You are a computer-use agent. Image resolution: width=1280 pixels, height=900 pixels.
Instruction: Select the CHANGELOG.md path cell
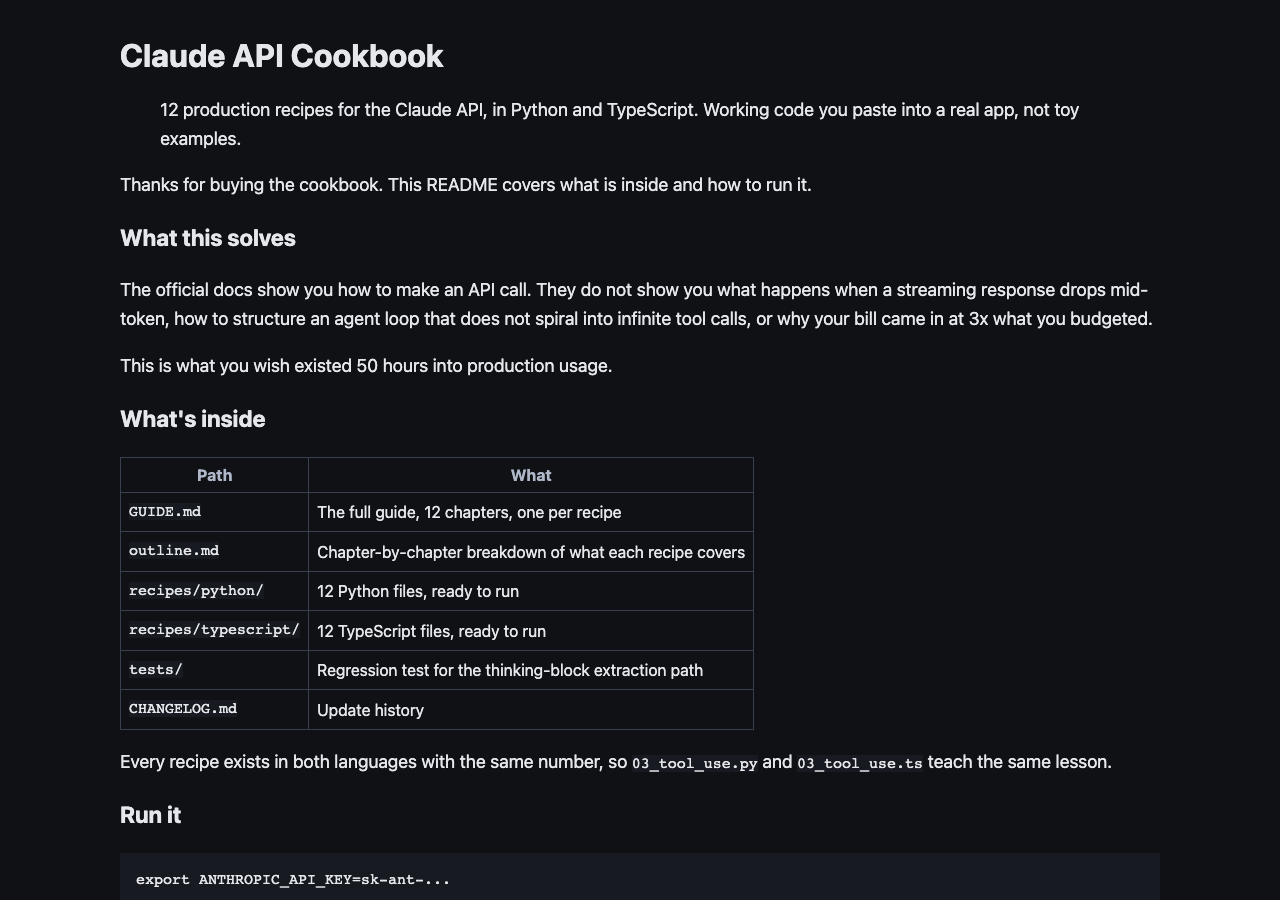(214, 709)
